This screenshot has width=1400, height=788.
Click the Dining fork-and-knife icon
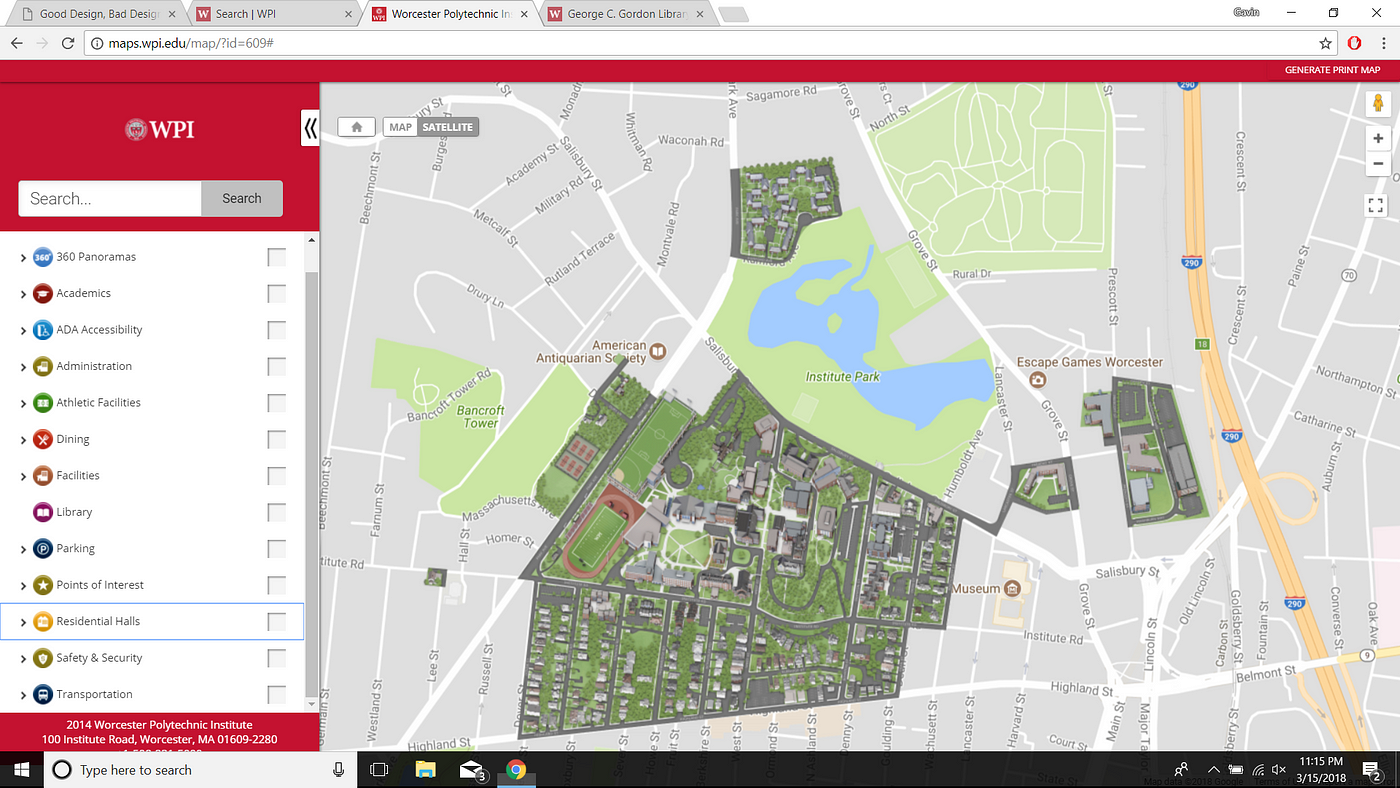click(x=42, y=439)
